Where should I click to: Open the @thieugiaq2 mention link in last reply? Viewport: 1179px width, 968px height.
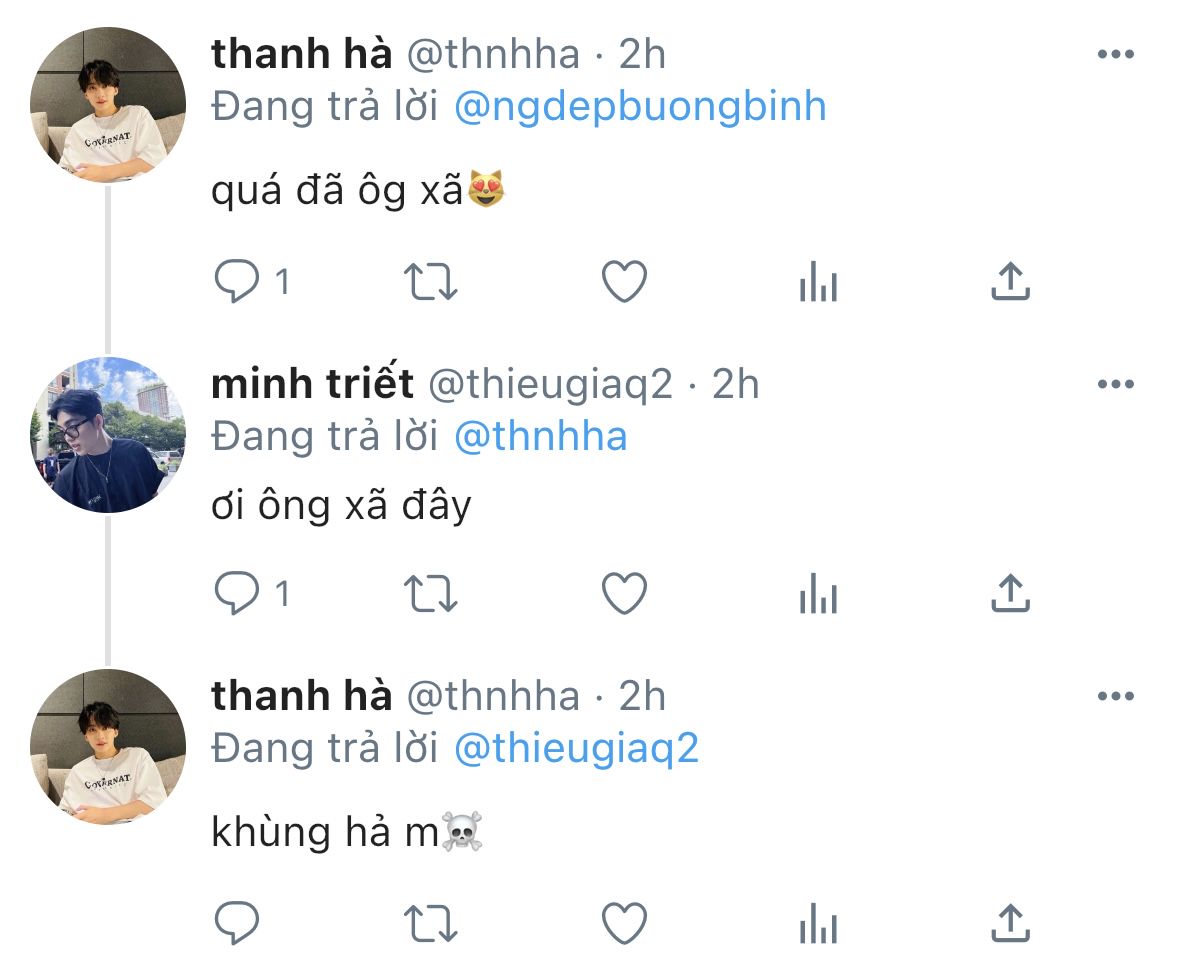[x=576, y=749]
